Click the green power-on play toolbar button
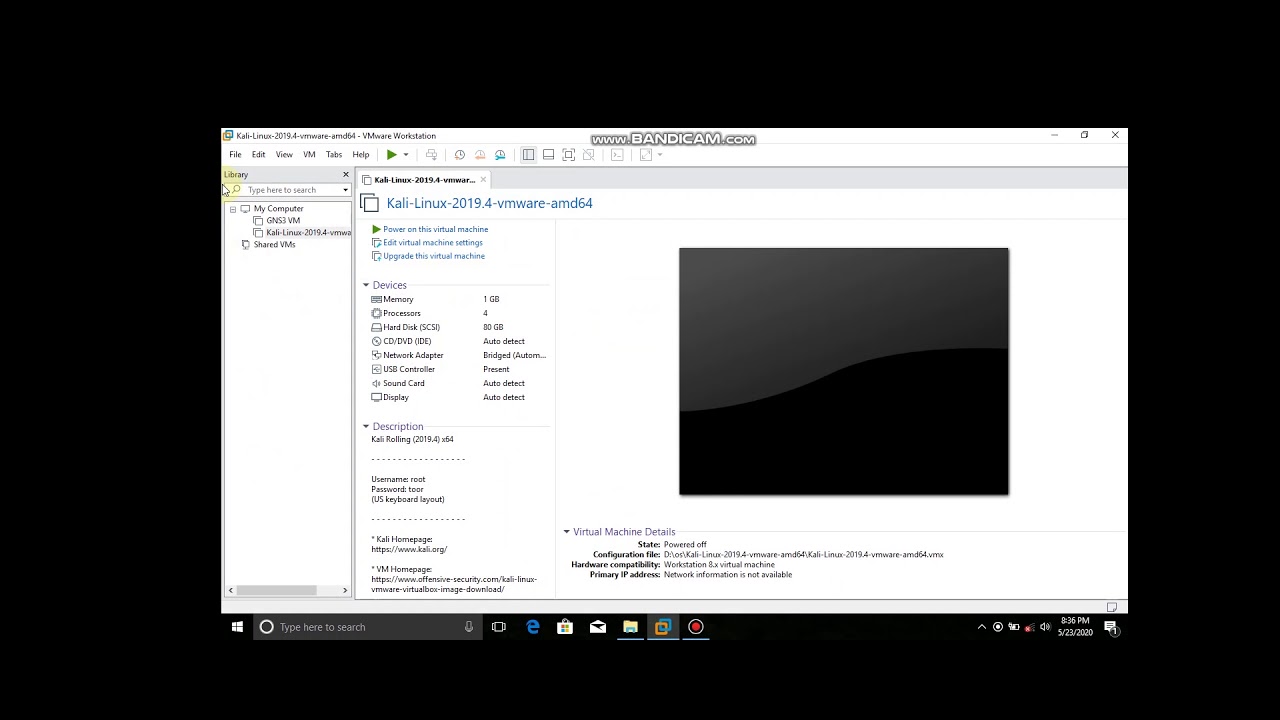Viewport: 1280px width, 720px height. tap(392, 155)
